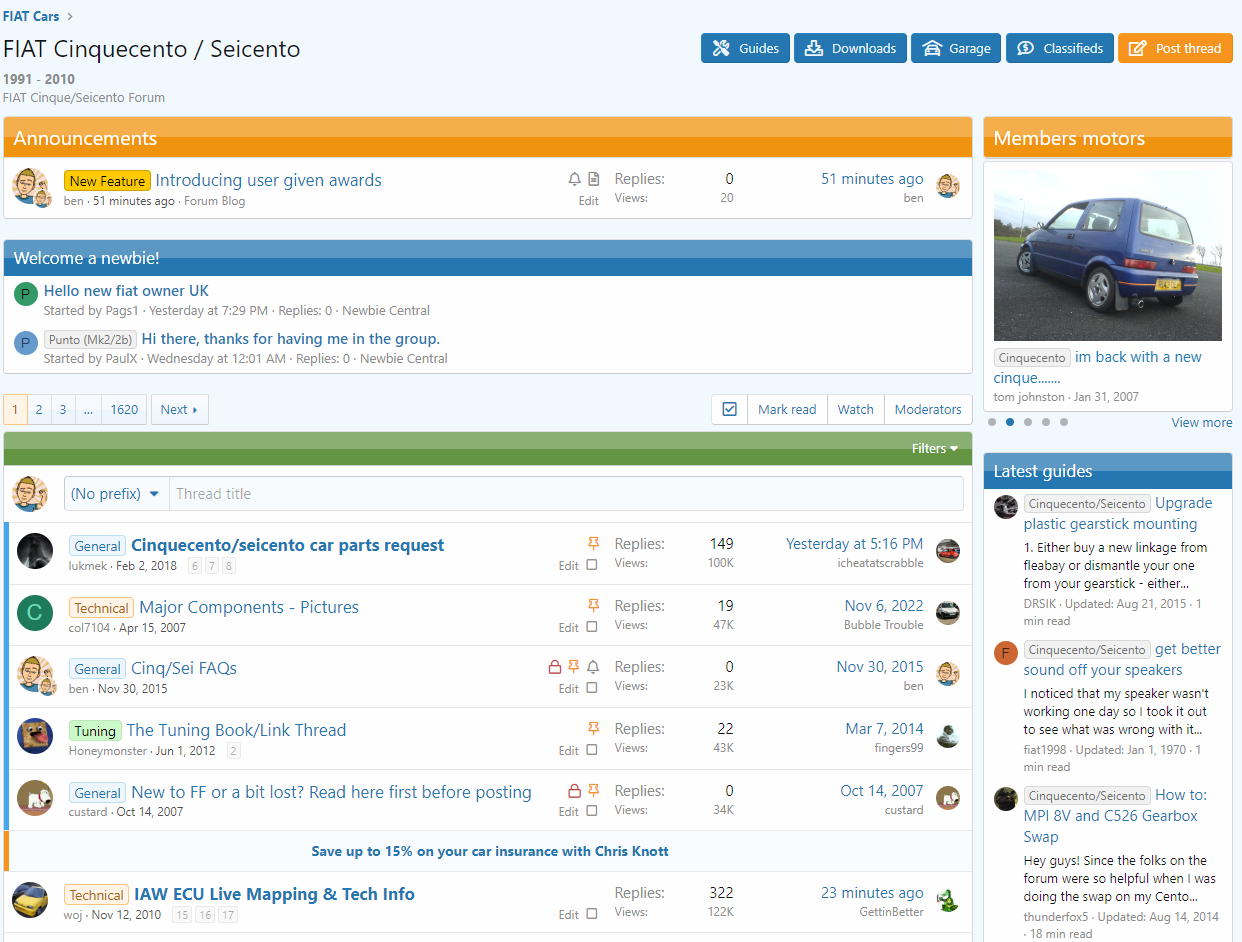Click GettinBetter's green avatar icon

click(x=948, y=901)
